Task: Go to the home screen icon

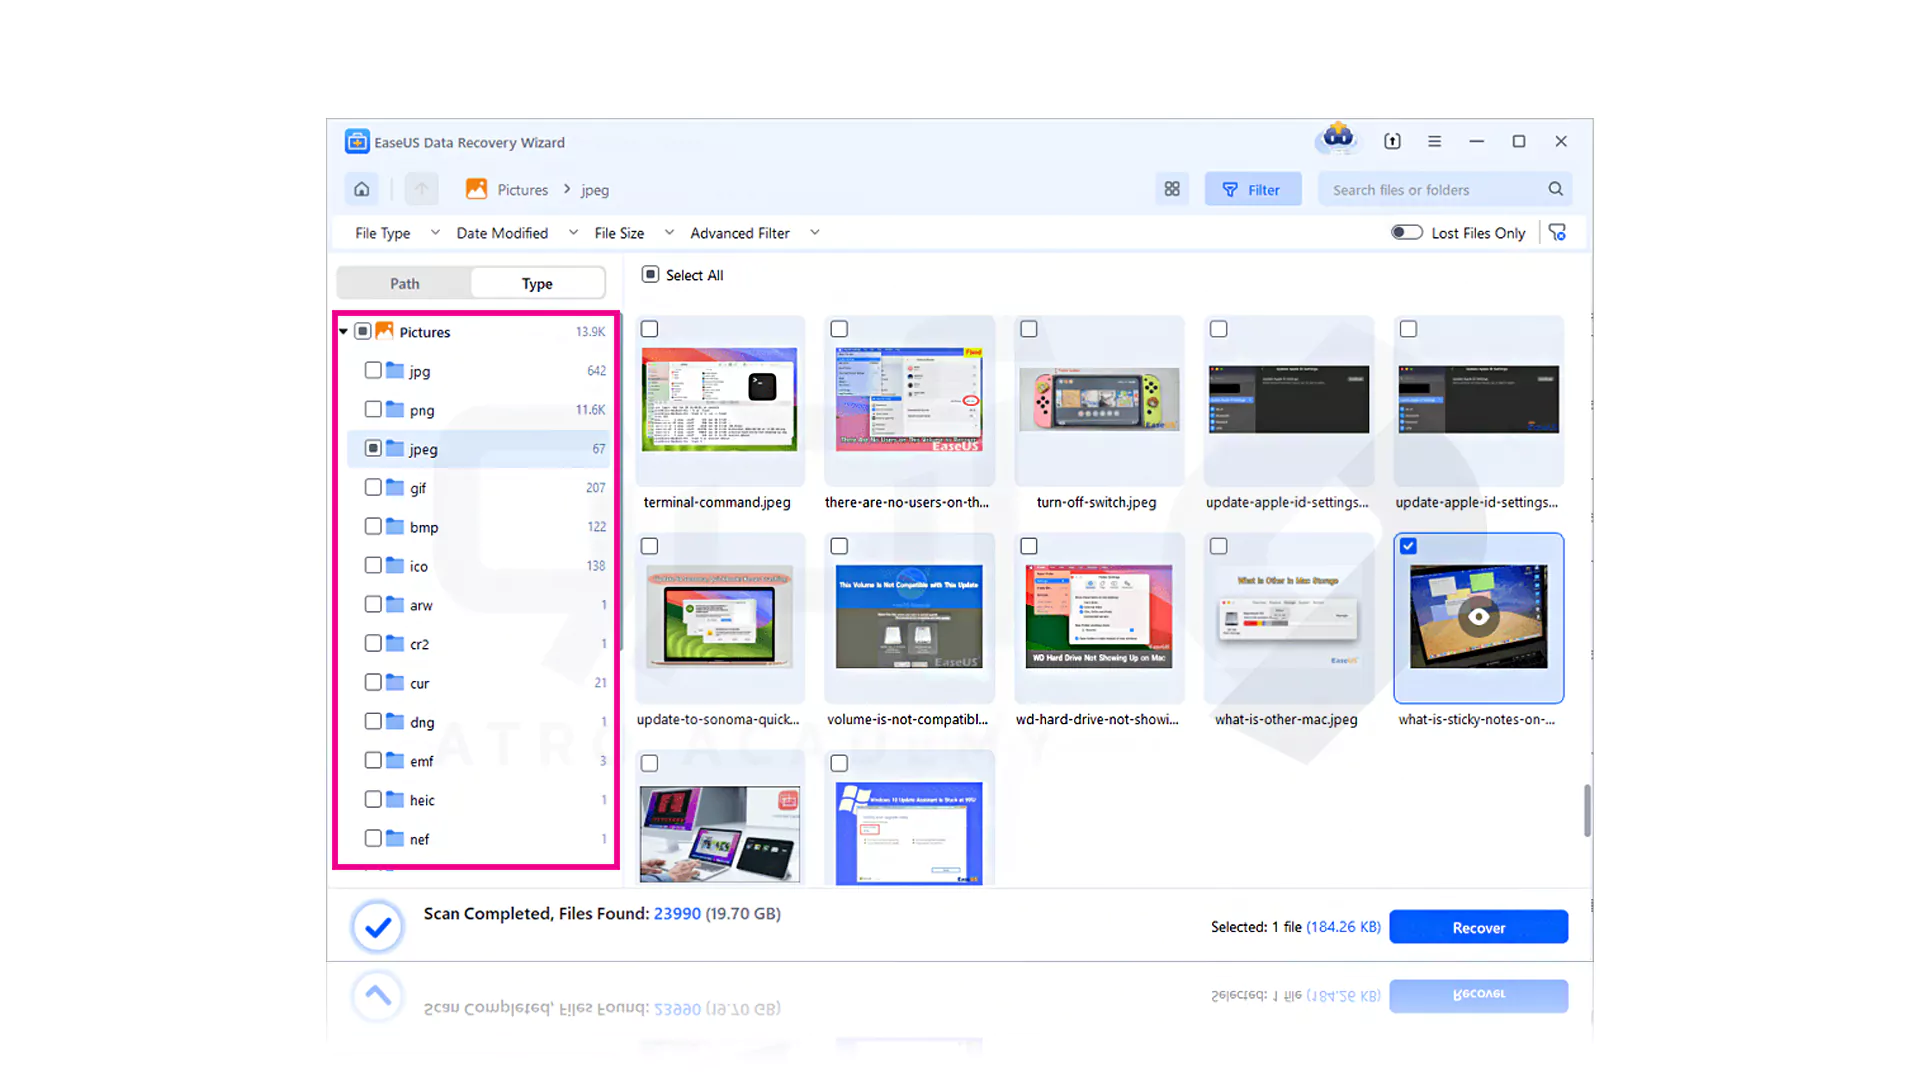Action: (362, 189)
